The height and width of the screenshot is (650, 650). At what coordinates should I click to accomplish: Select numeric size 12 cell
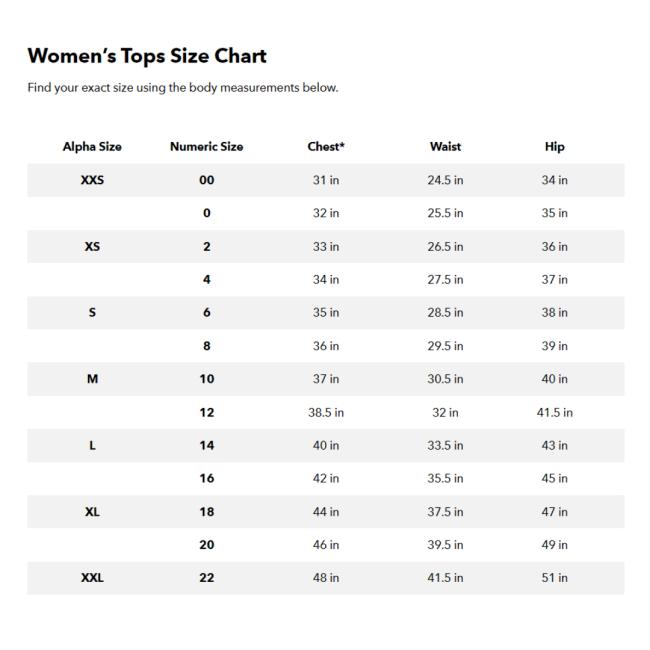click(x=206, y=412)
